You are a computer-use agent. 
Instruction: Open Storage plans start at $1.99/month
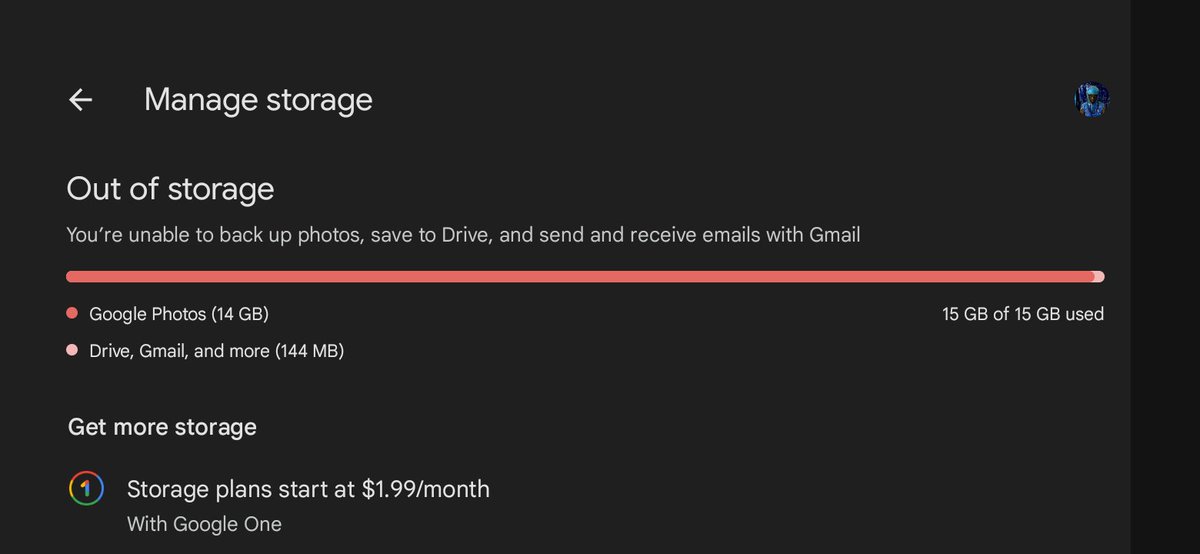(308, 489)
